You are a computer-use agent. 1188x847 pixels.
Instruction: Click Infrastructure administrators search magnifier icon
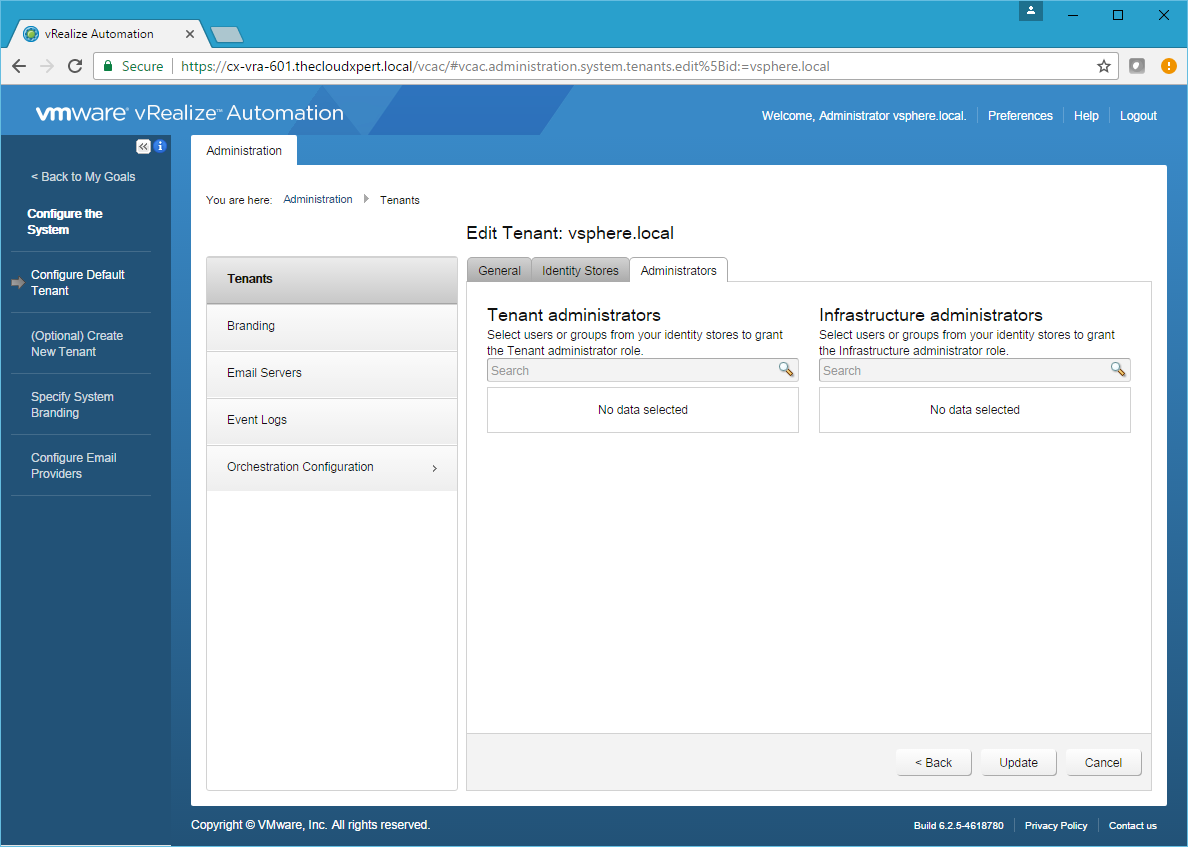coord(1118,370)
